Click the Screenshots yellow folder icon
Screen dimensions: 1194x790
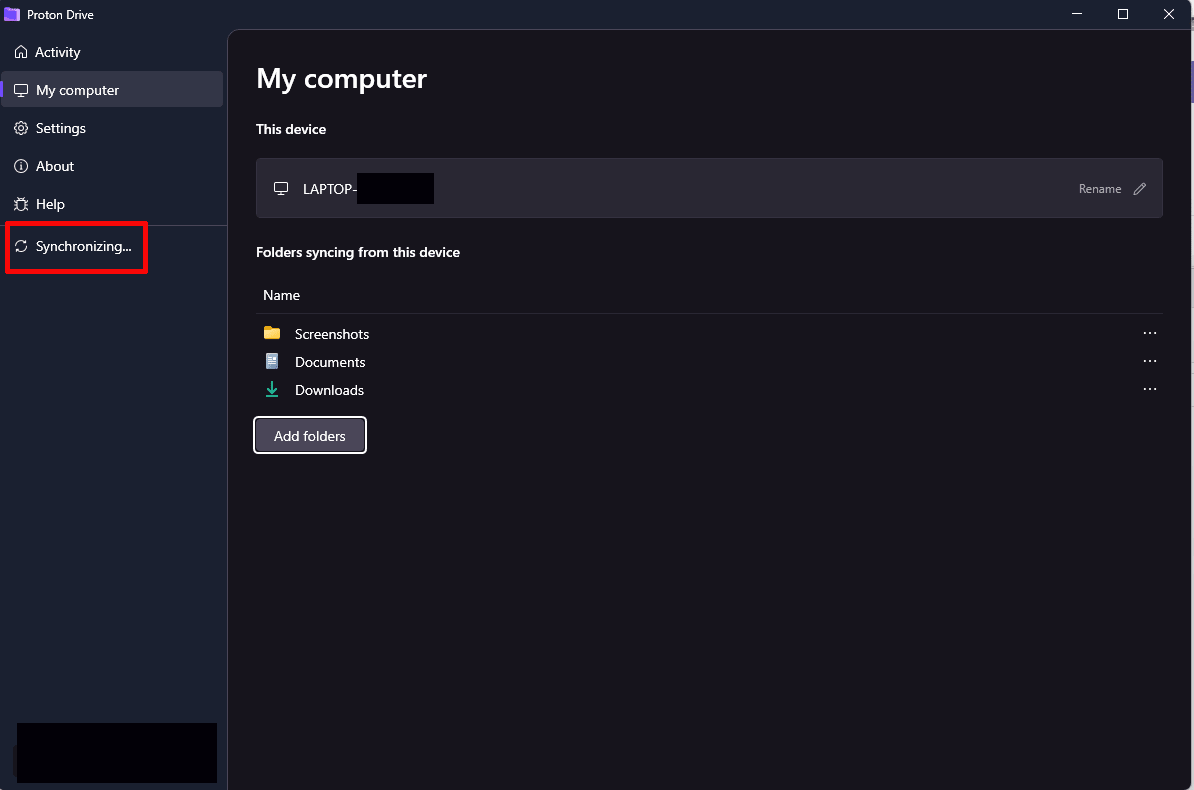click(272, 333)
